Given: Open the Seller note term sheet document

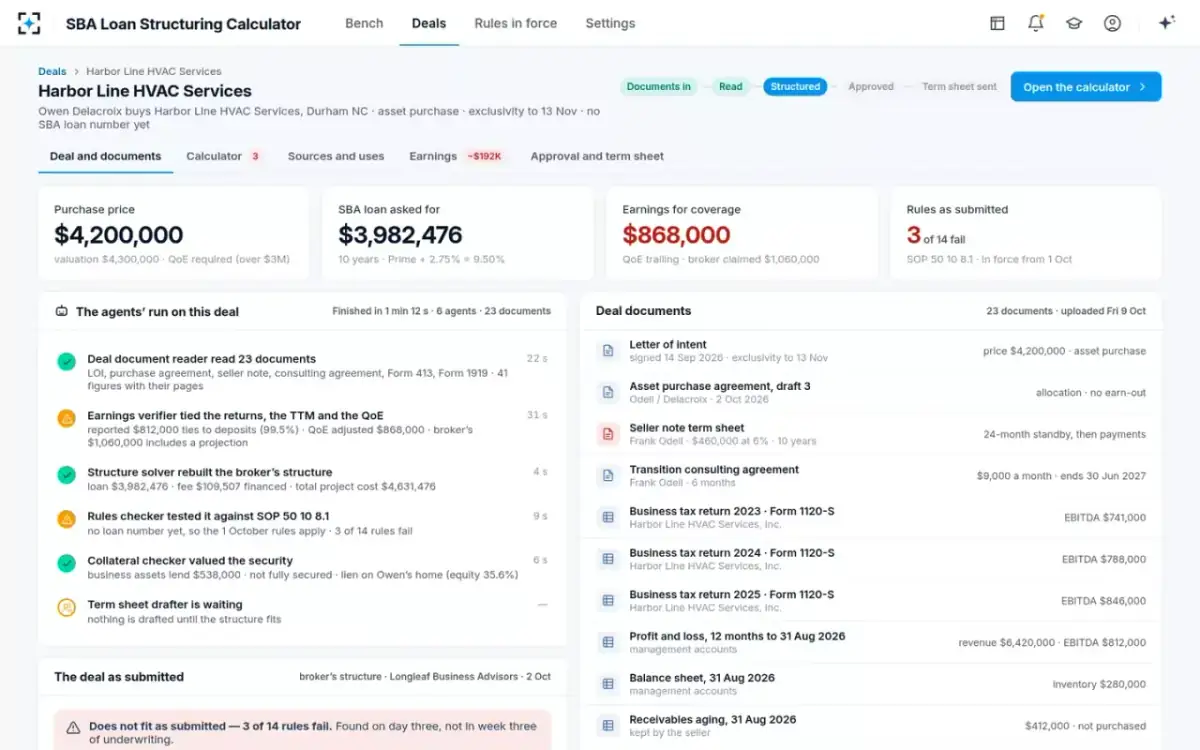Looking at the screenshot, I should tap(871, 434).
